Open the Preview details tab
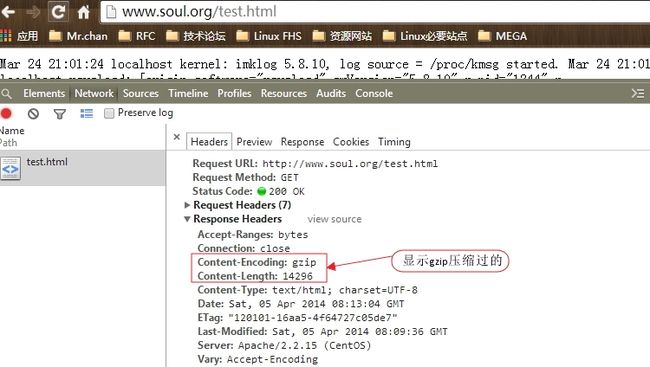Viewport: 650px width, 367px height. click(254, 142)
